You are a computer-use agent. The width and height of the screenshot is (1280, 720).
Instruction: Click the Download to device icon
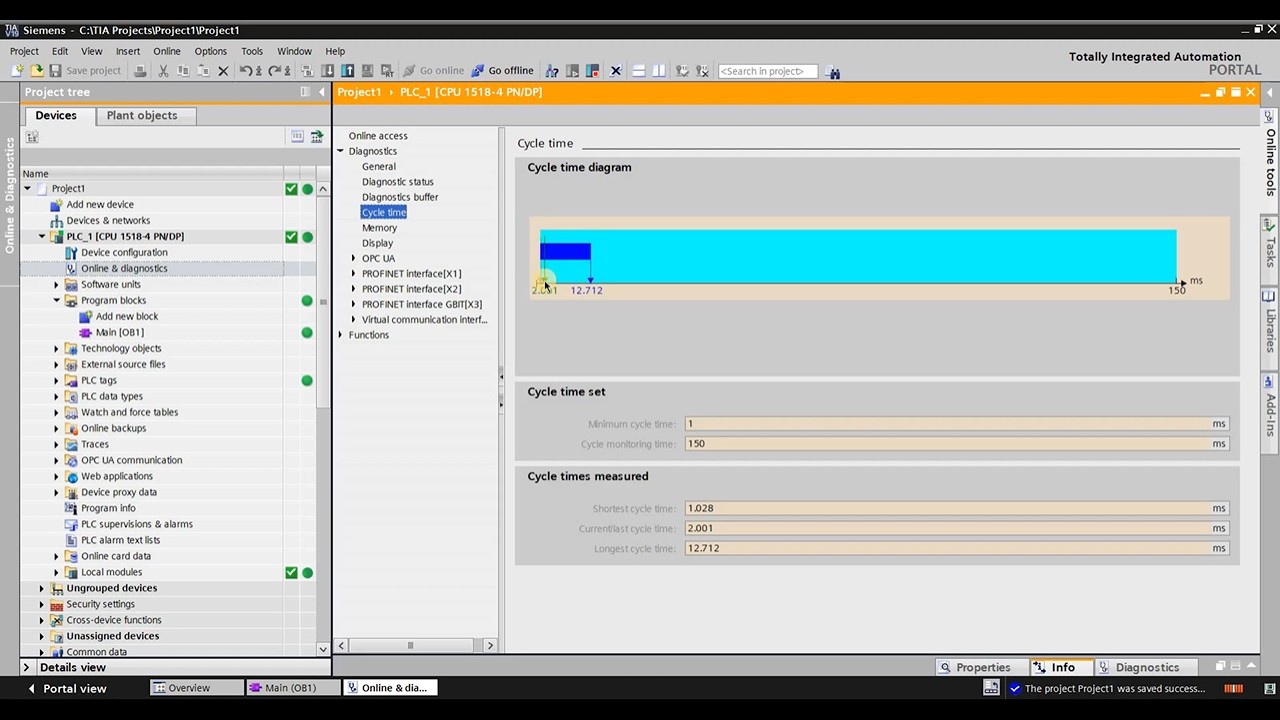[328, 71]
